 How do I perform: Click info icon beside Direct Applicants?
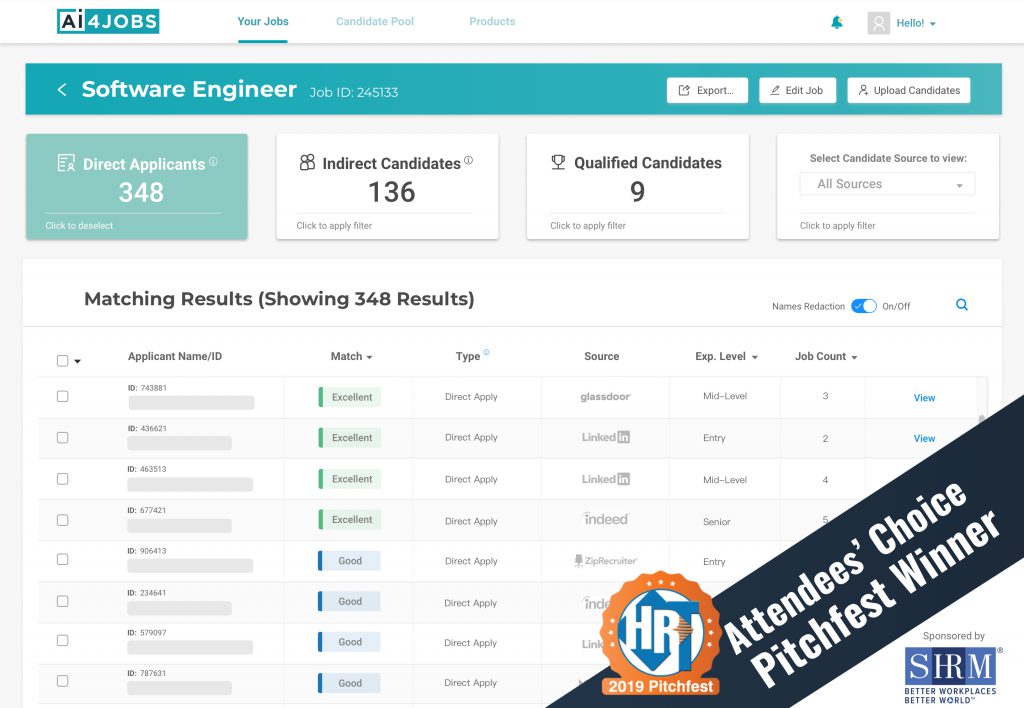213,161
